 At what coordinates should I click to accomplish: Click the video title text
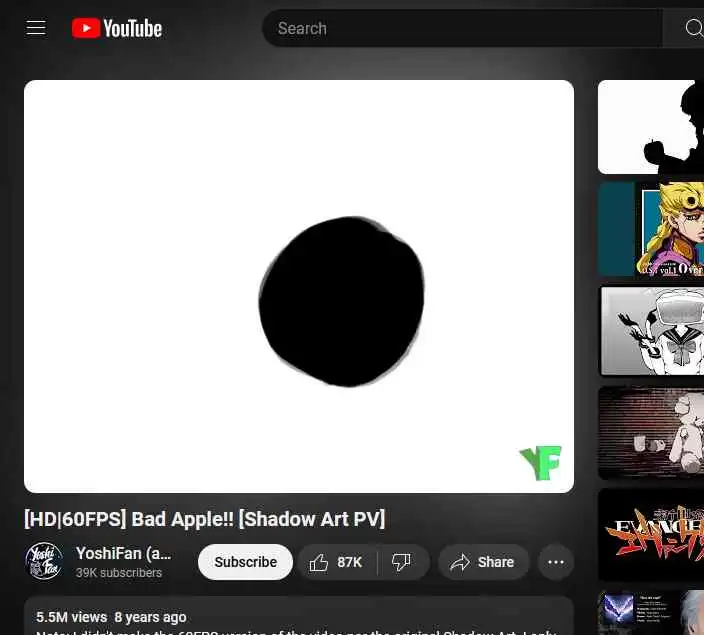pyautogui.click(x=205, y=519)
